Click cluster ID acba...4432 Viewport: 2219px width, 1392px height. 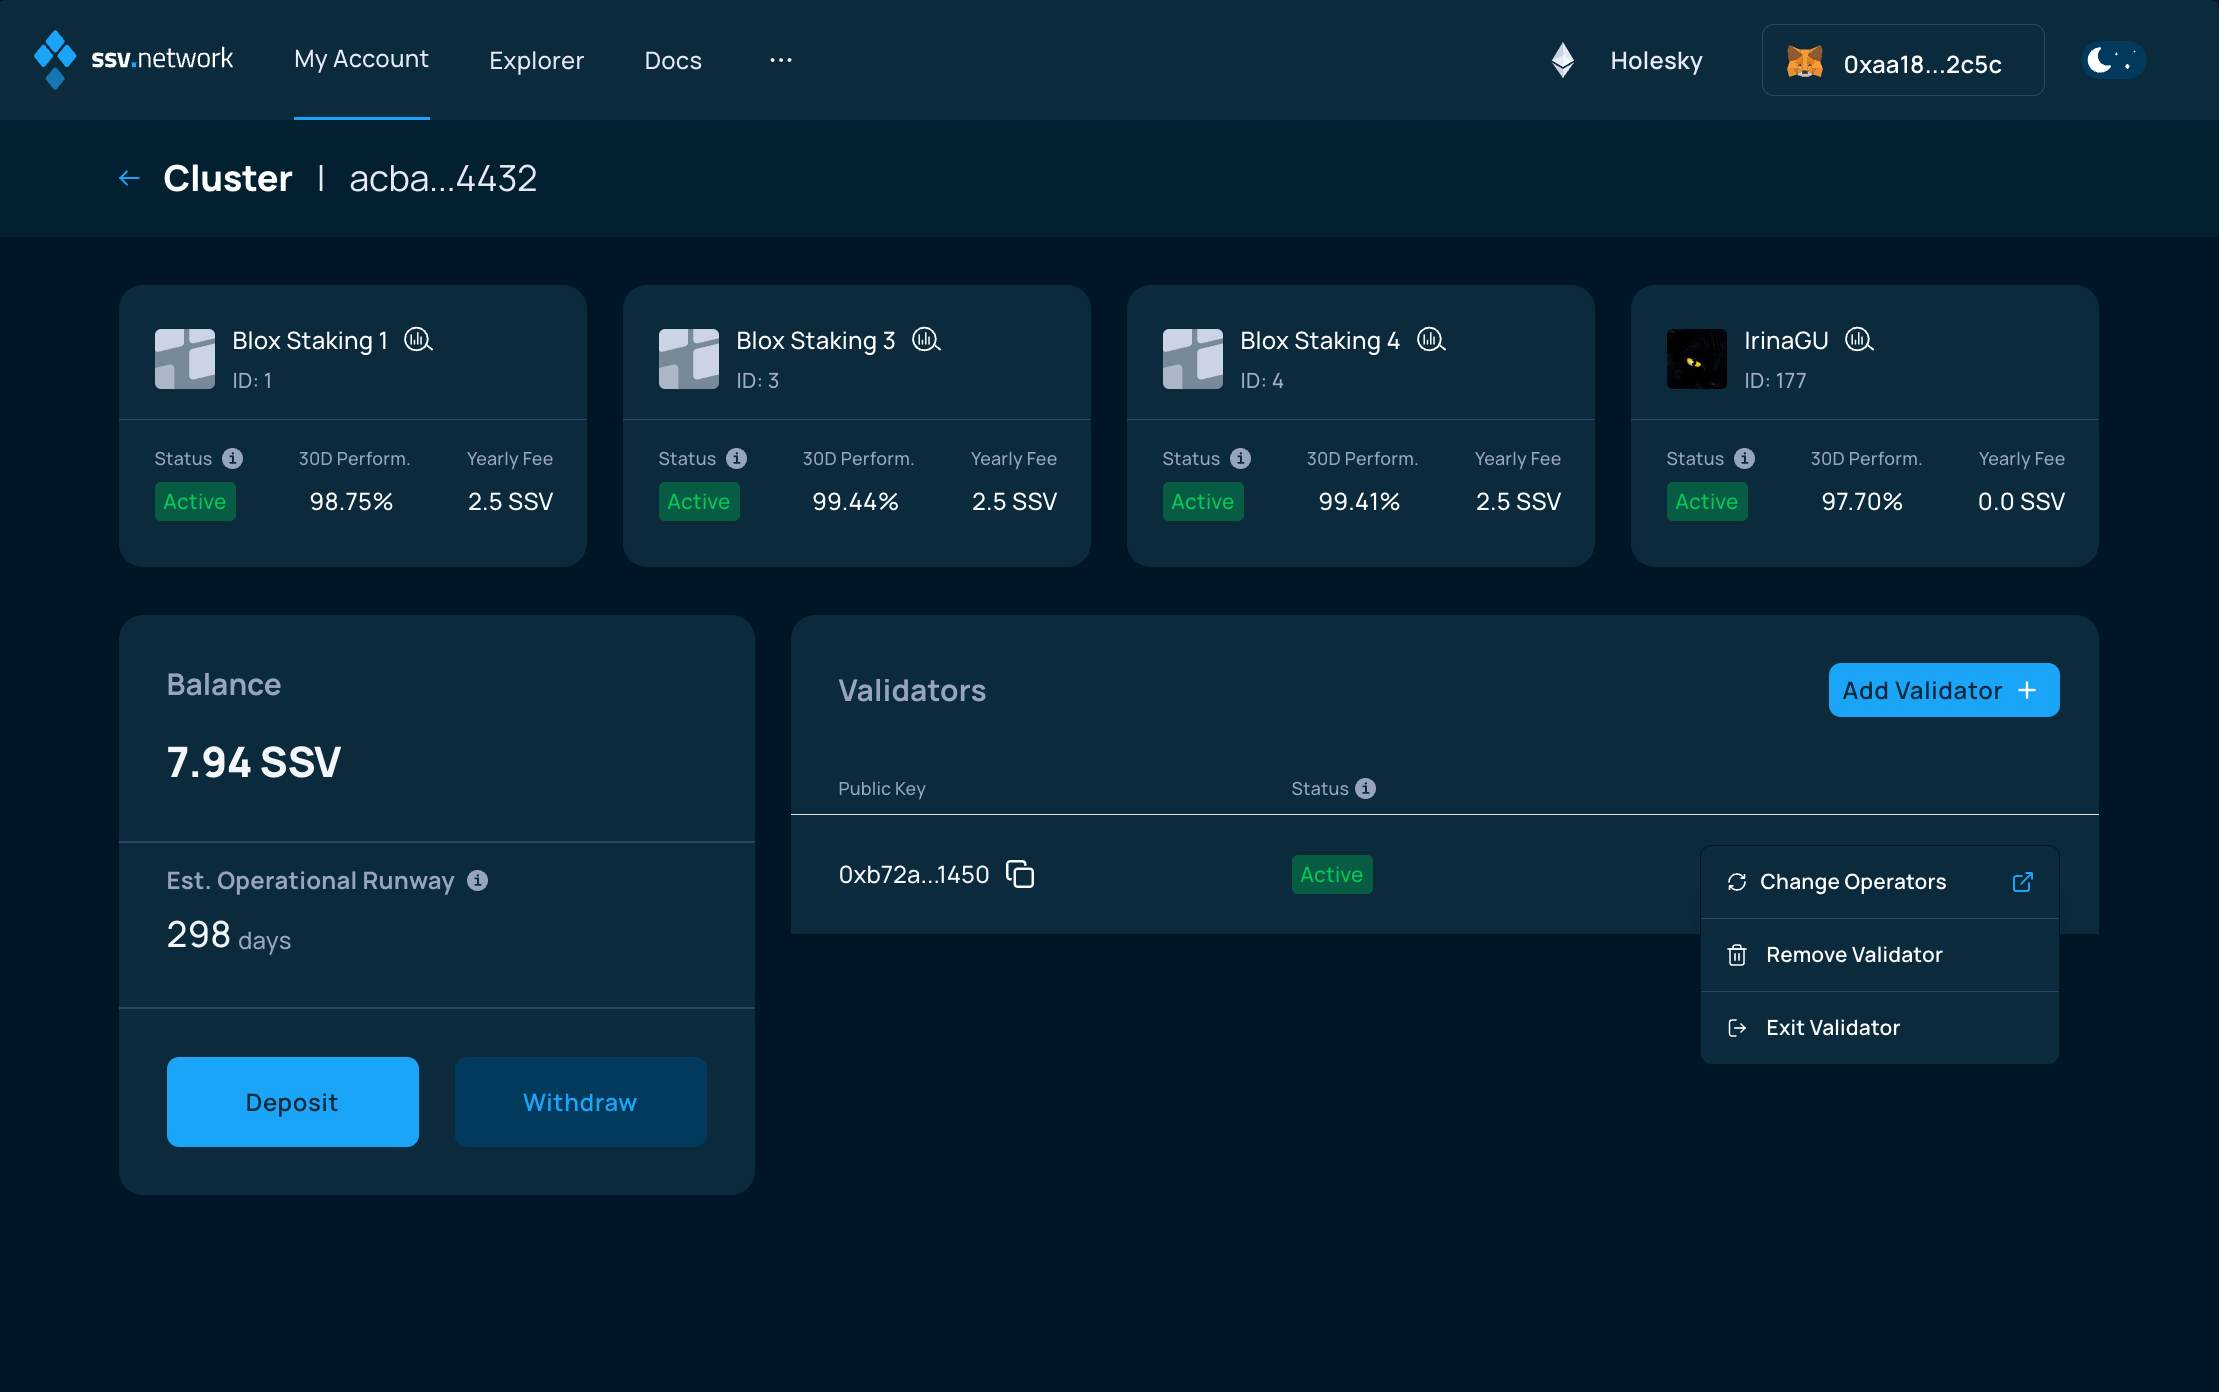443,178
